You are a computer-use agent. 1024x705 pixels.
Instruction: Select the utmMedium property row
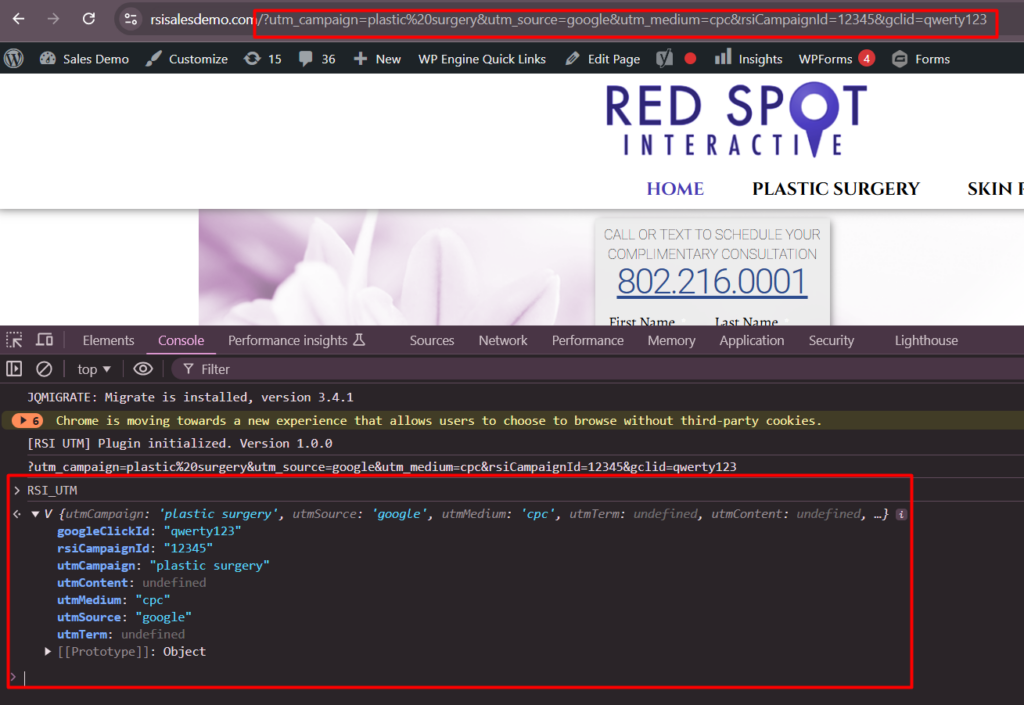pos(114,599)
